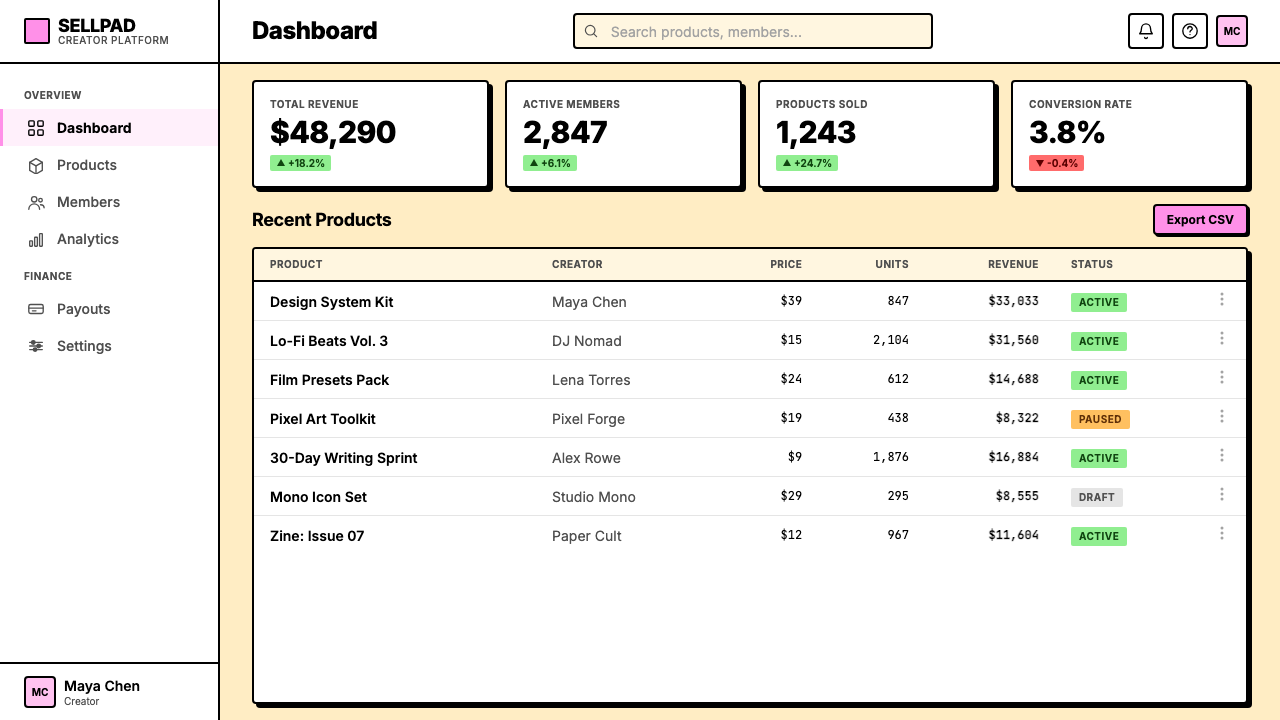Click the Total Revenue $48,290 card
1280x720 pixels.
tap(370, 134)
